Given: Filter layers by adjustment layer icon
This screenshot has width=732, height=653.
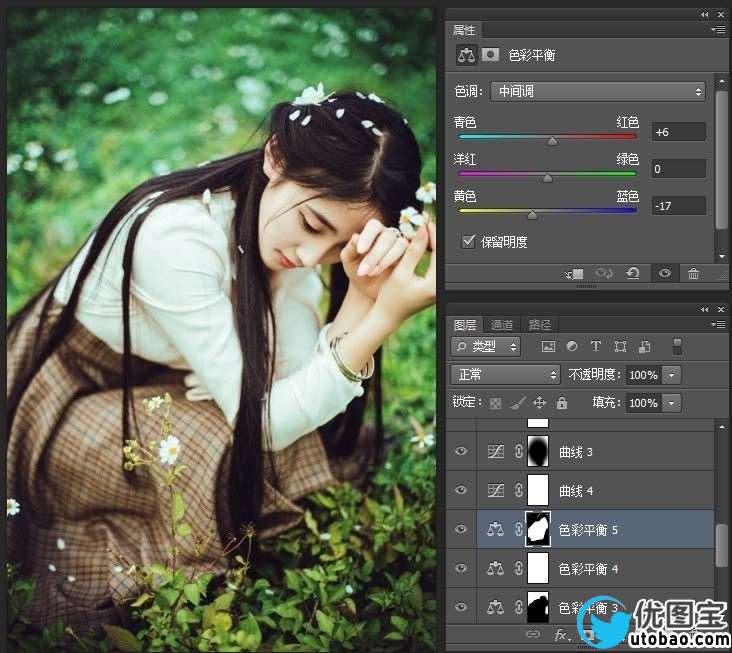Looking at the screenshot, I should tap(572, 346).
